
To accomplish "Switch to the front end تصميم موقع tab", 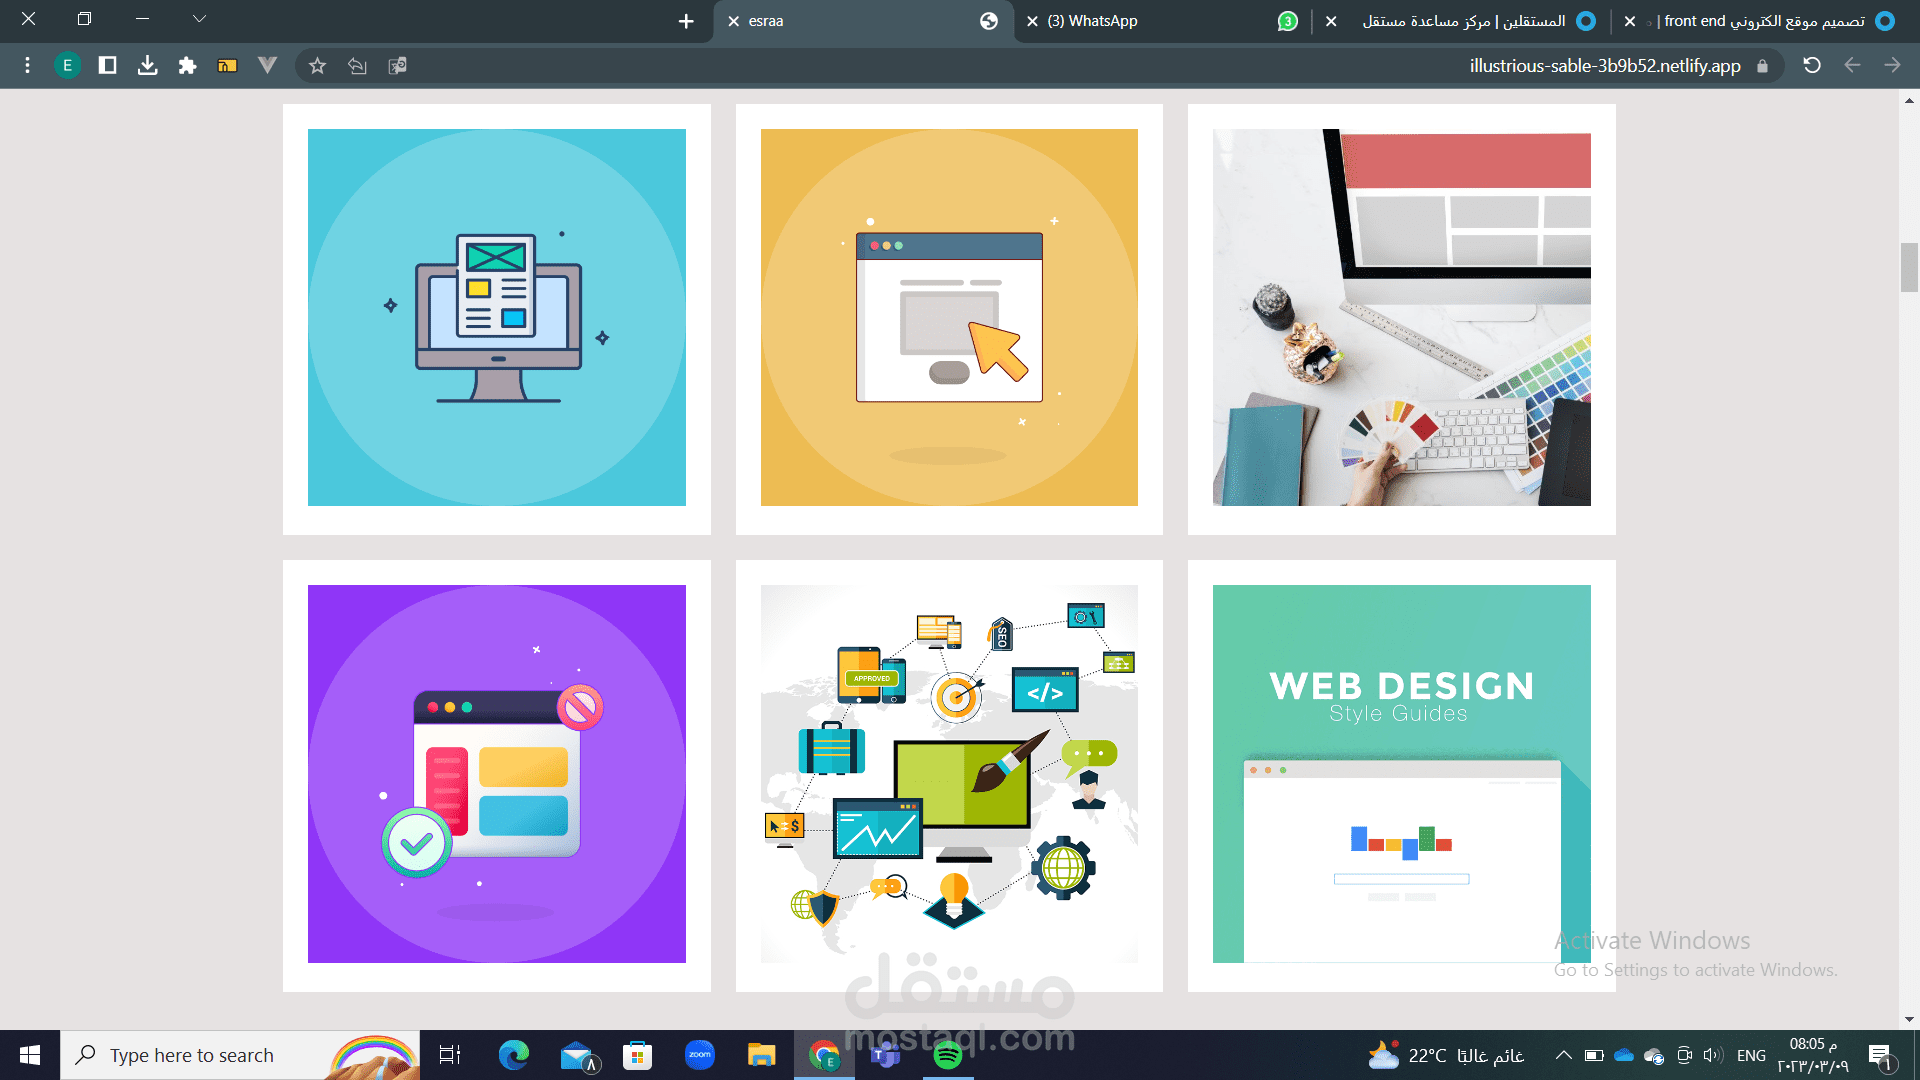I will click(x=1762, y=21).
